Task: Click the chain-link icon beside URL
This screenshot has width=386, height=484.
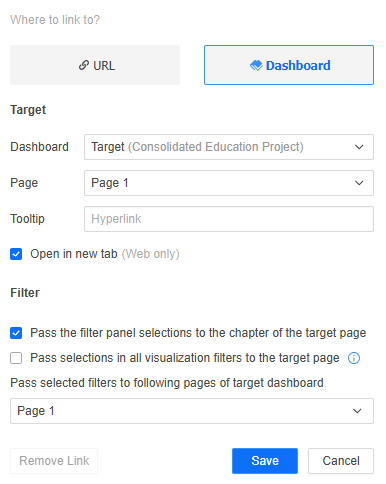Action: click(84, 65)
